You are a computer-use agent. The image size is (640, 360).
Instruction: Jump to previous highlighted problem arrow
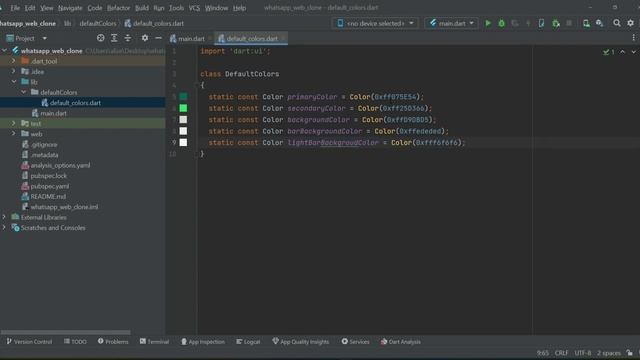[x=622, y=52]
